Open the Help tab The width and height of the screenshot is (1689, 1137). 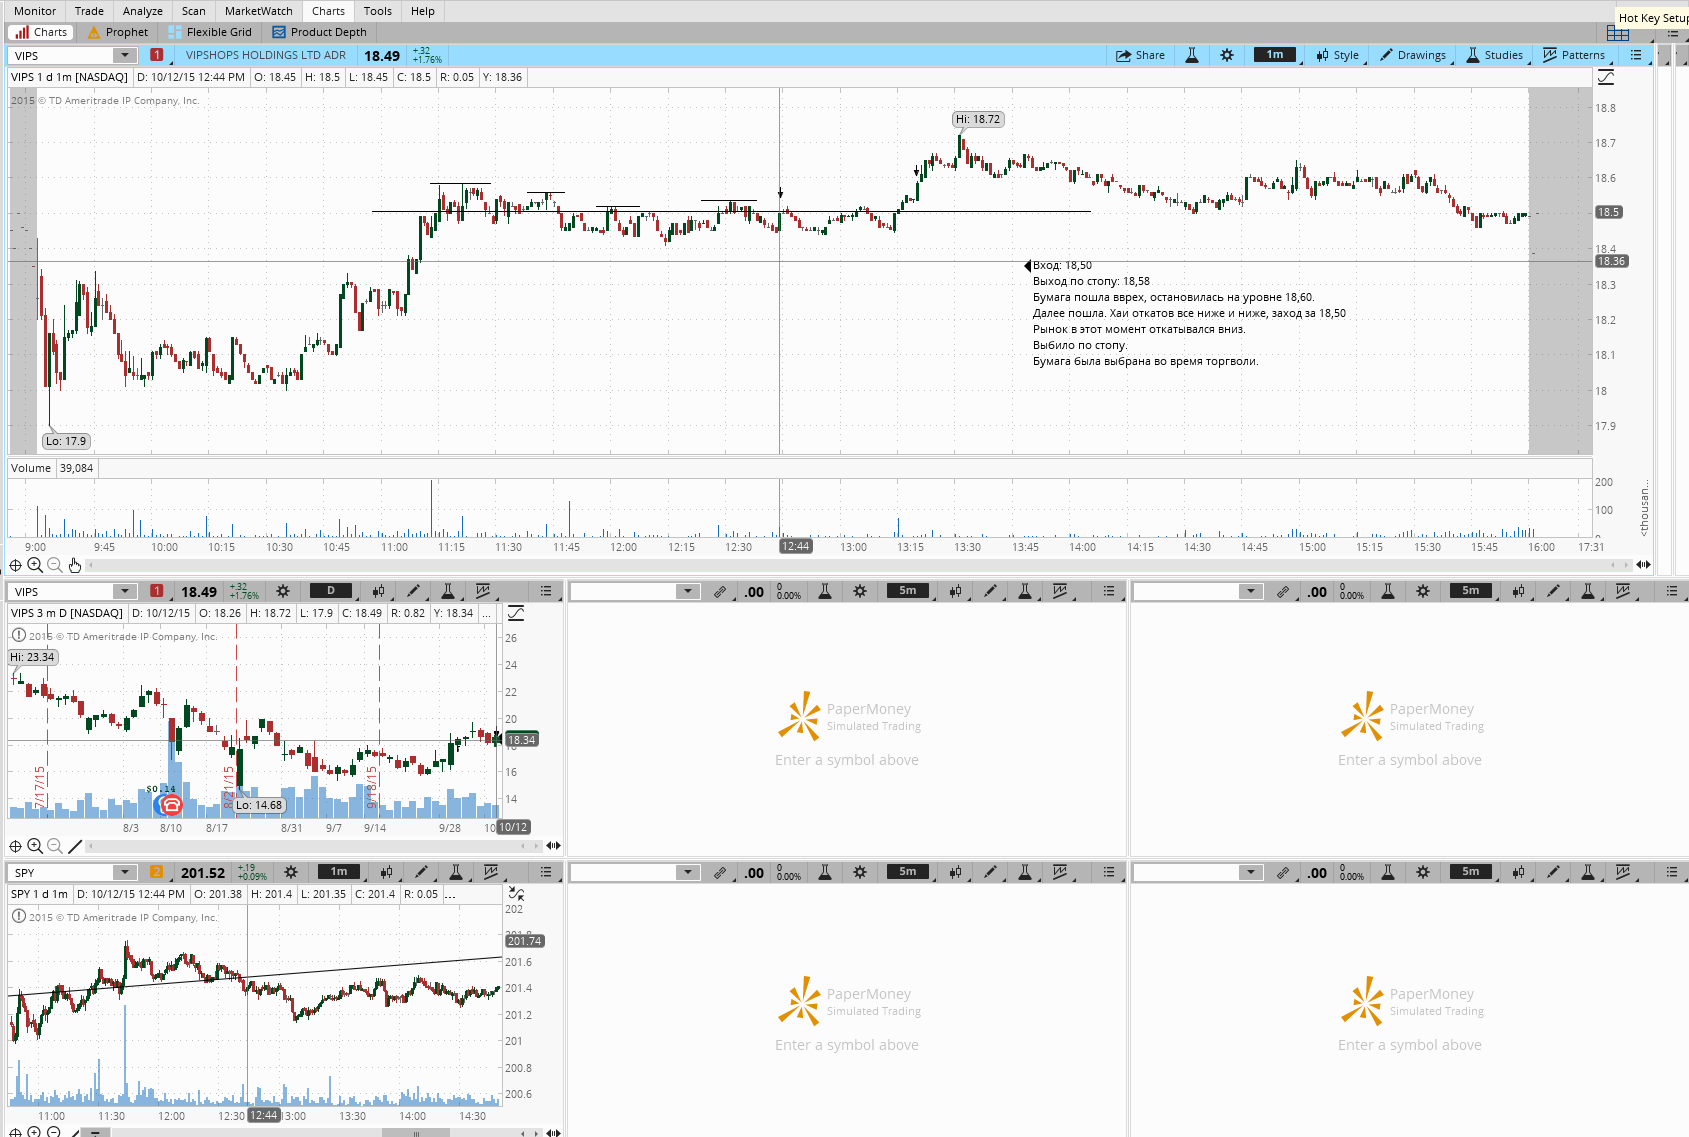422,11
